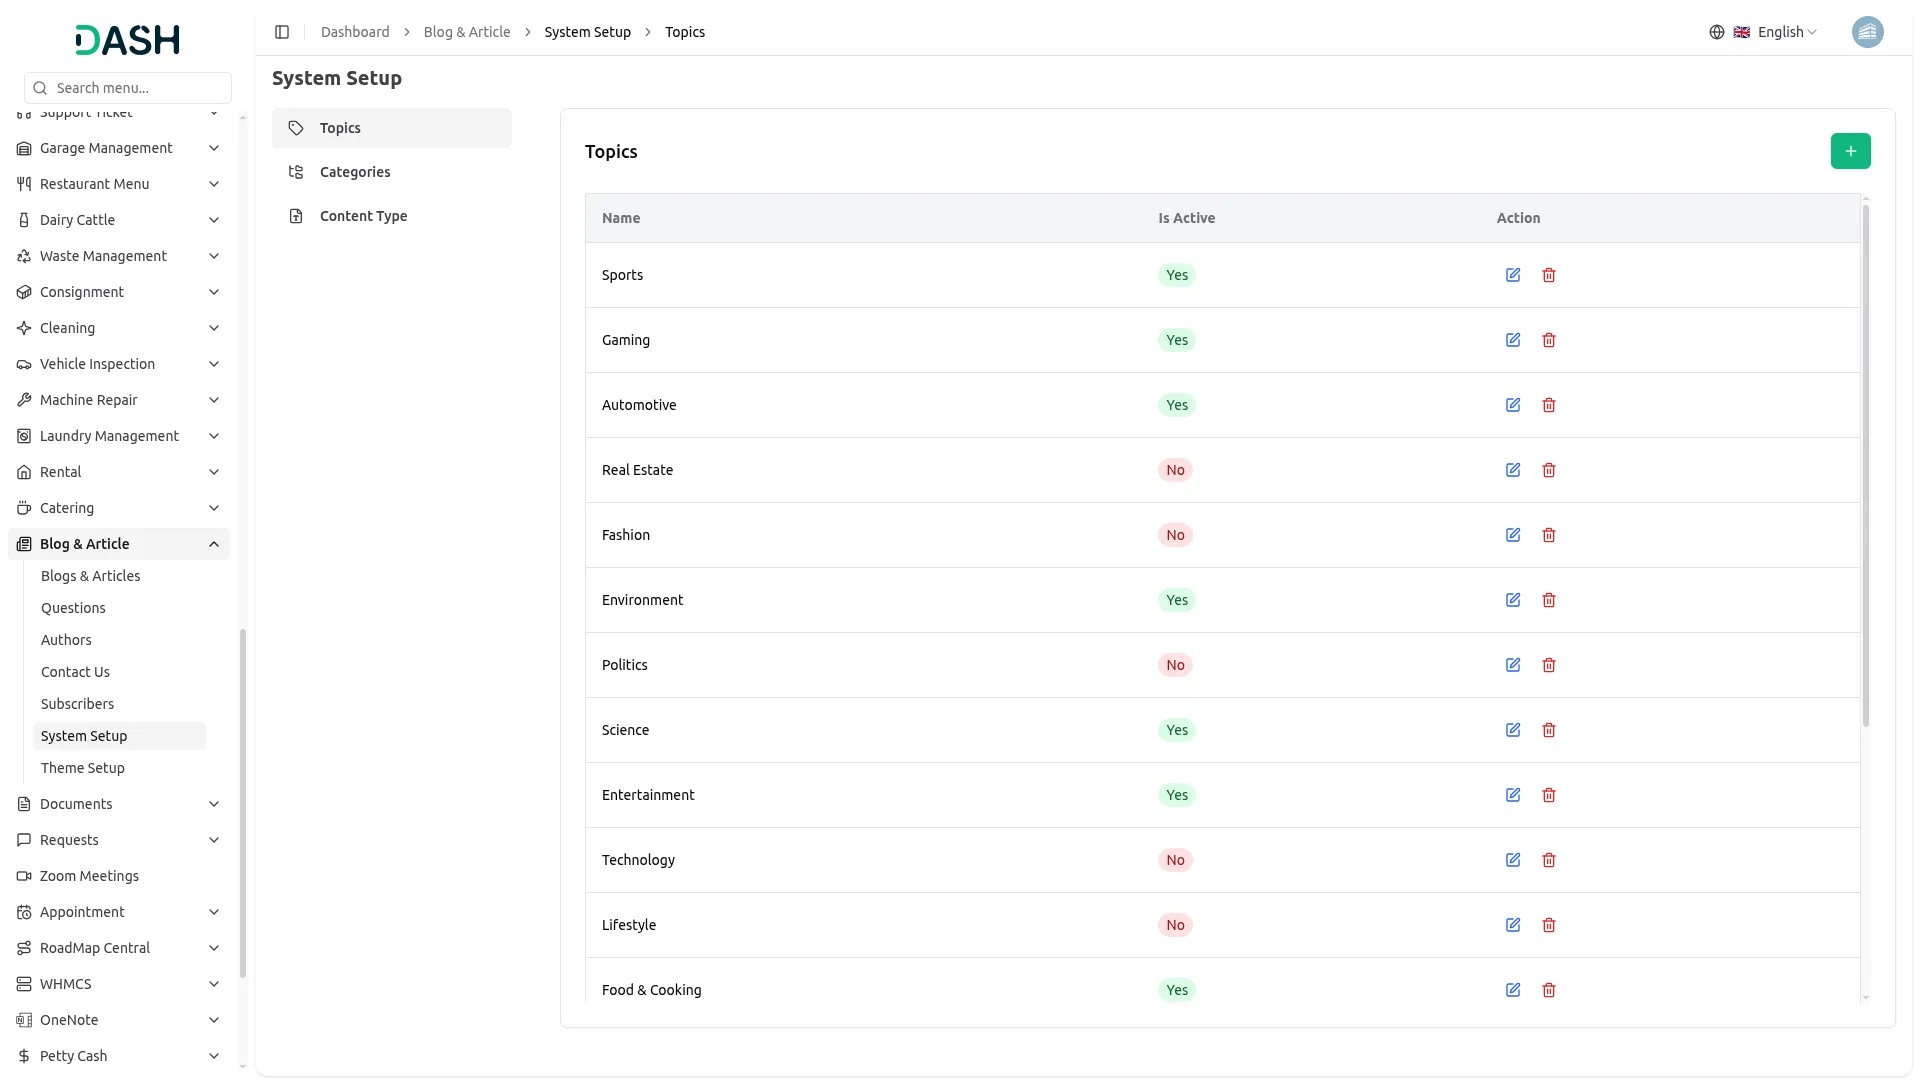Click the green plus add topic button

pyautogui.click(x=1850, y=151)
